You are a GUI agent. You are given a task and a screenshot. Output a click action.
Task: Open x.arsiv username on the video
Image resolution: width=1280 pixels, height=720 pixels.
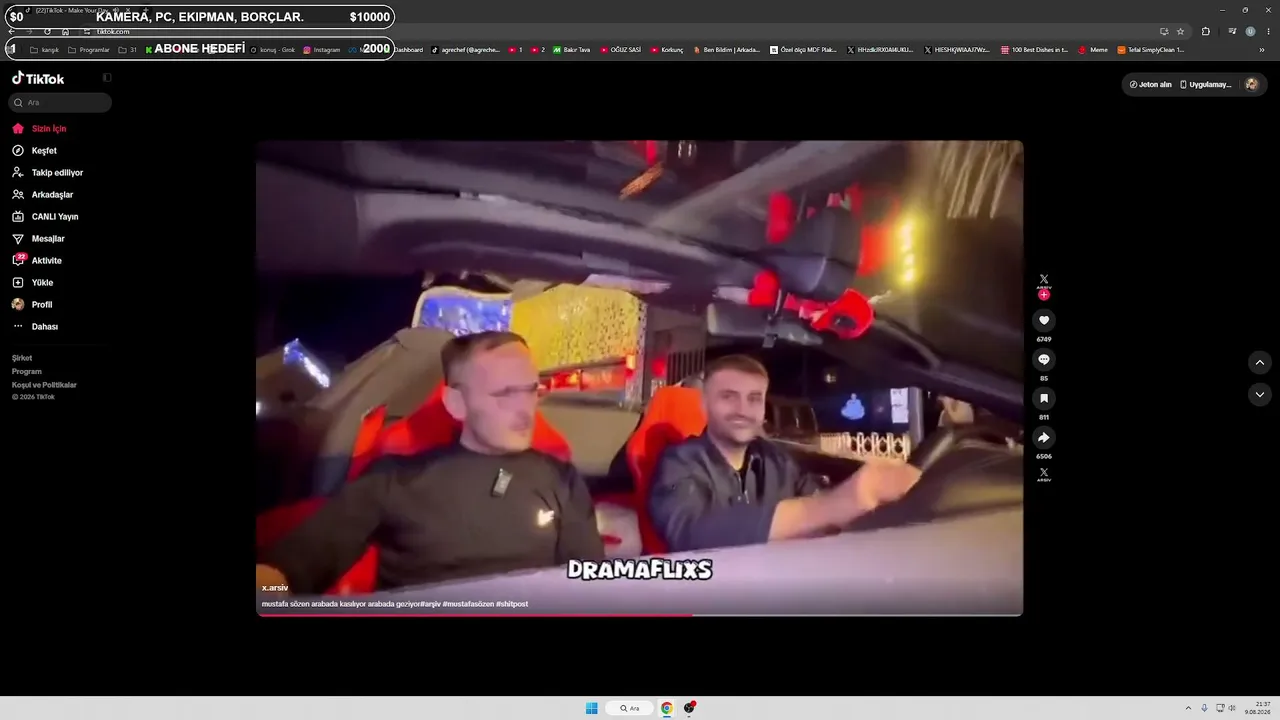pyautogui.click(x=275, y=588)
